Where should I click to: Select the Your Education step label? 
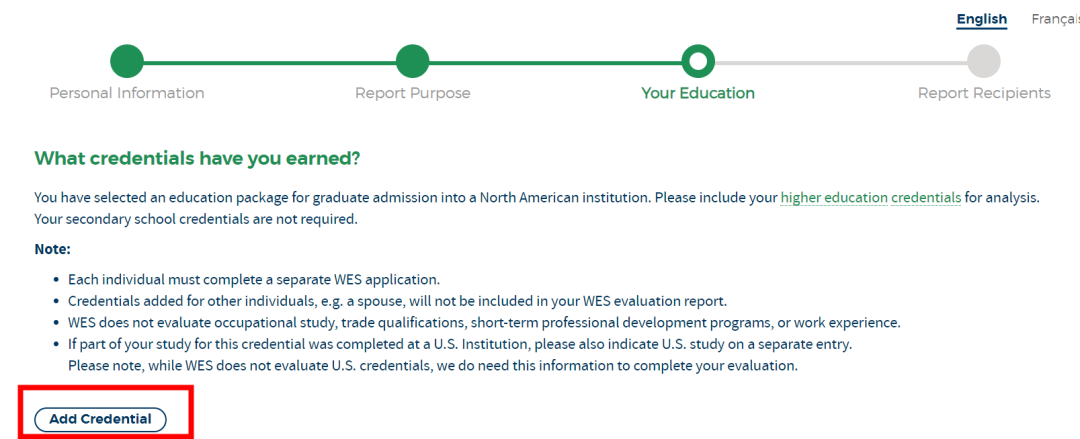[x=698, y=93]
